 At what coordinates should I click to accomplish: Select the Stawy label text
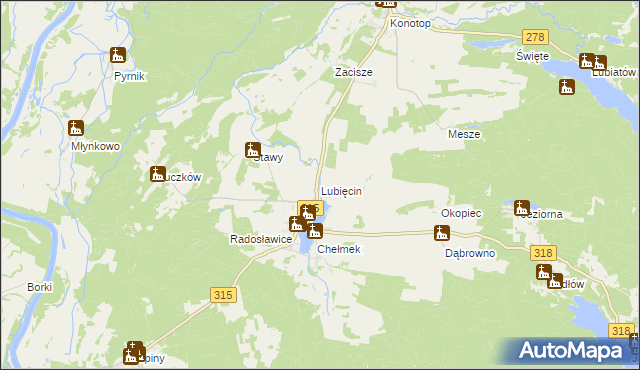(x=268, y=157)
